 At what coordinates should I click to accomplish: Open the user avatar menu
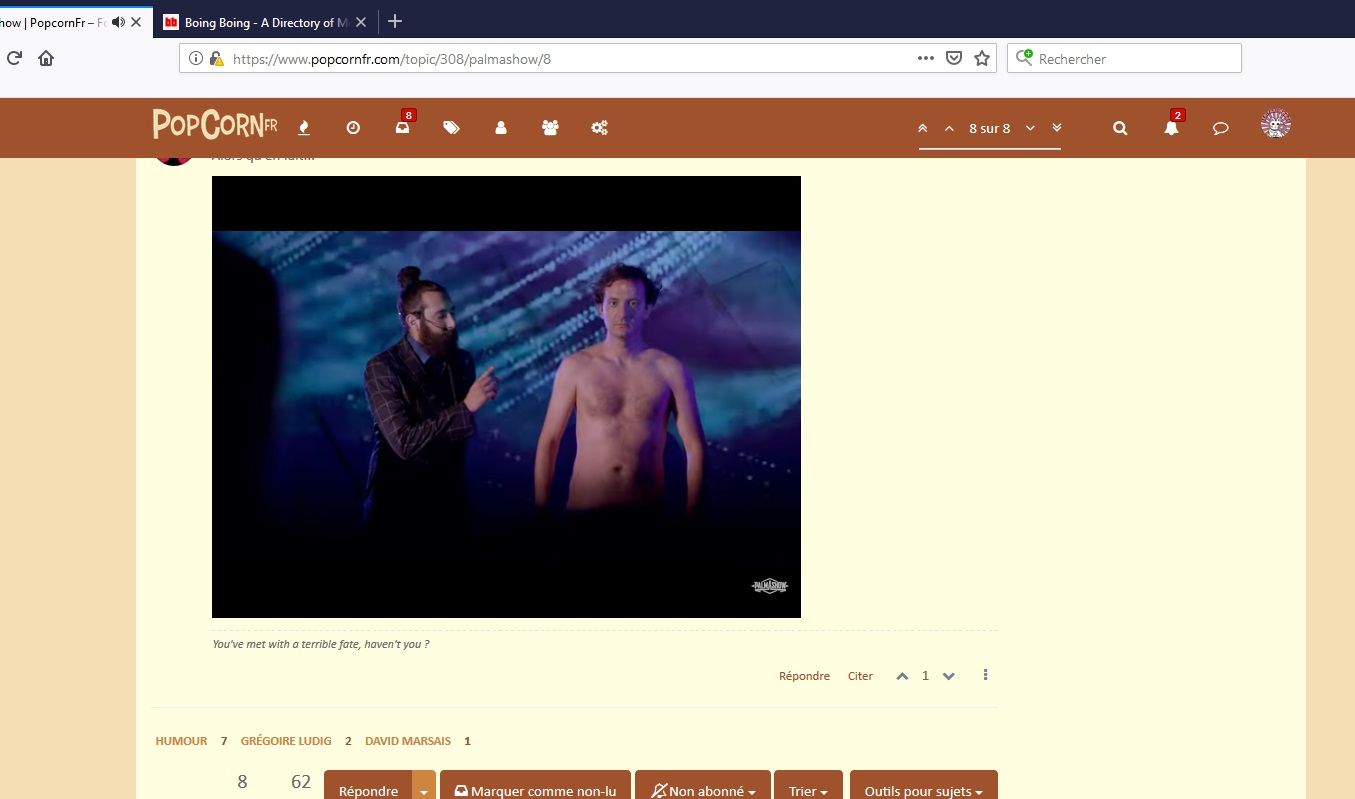(1275, 124)
